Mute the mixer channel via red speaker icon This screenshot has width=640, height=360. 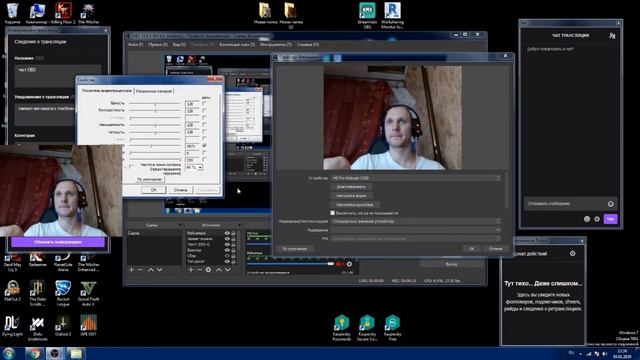pos(339,264)
